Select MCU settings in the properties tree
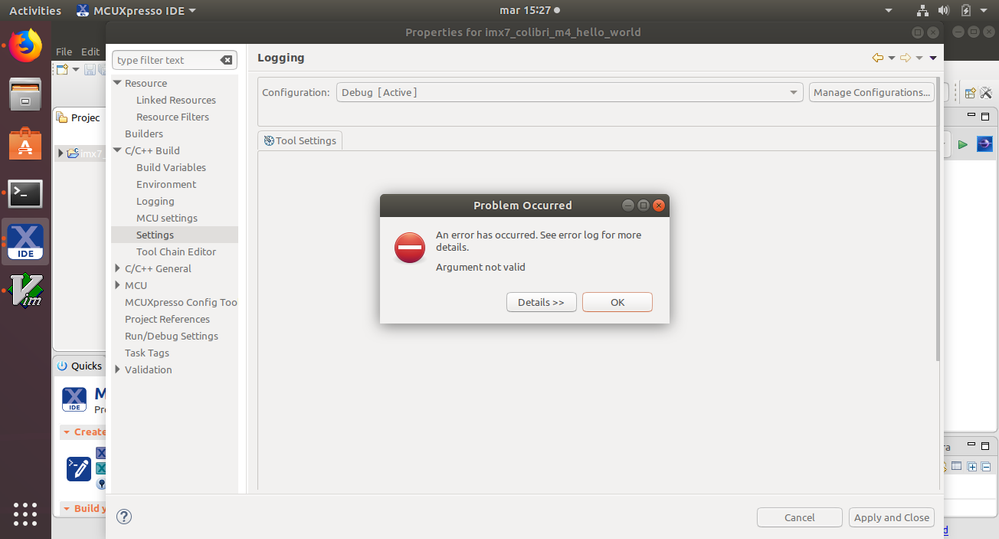The height and width of the screenshot is (539, 999). coord(166,218)
